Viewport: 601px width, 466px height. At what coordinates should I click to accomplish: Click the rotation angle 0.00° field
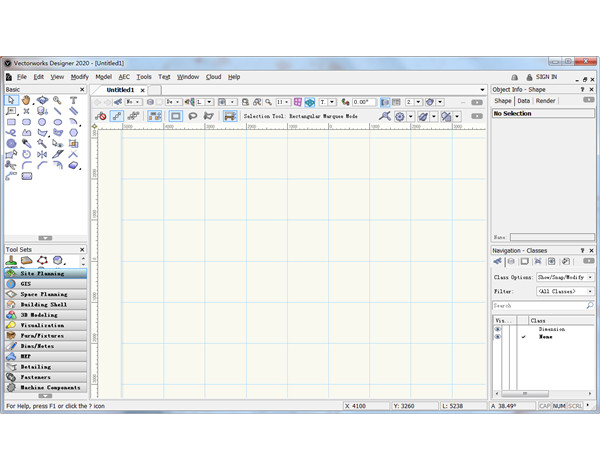(x=364, y=102)
